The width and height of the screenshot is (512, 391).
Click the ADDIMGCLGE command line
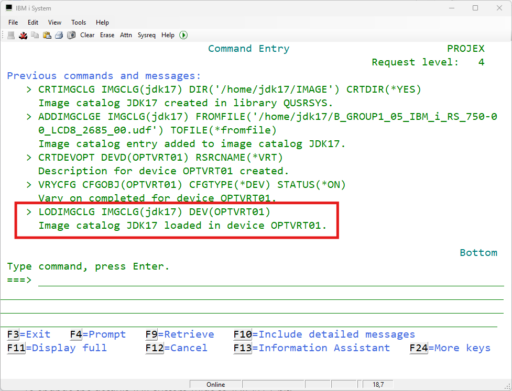[268, 117]
